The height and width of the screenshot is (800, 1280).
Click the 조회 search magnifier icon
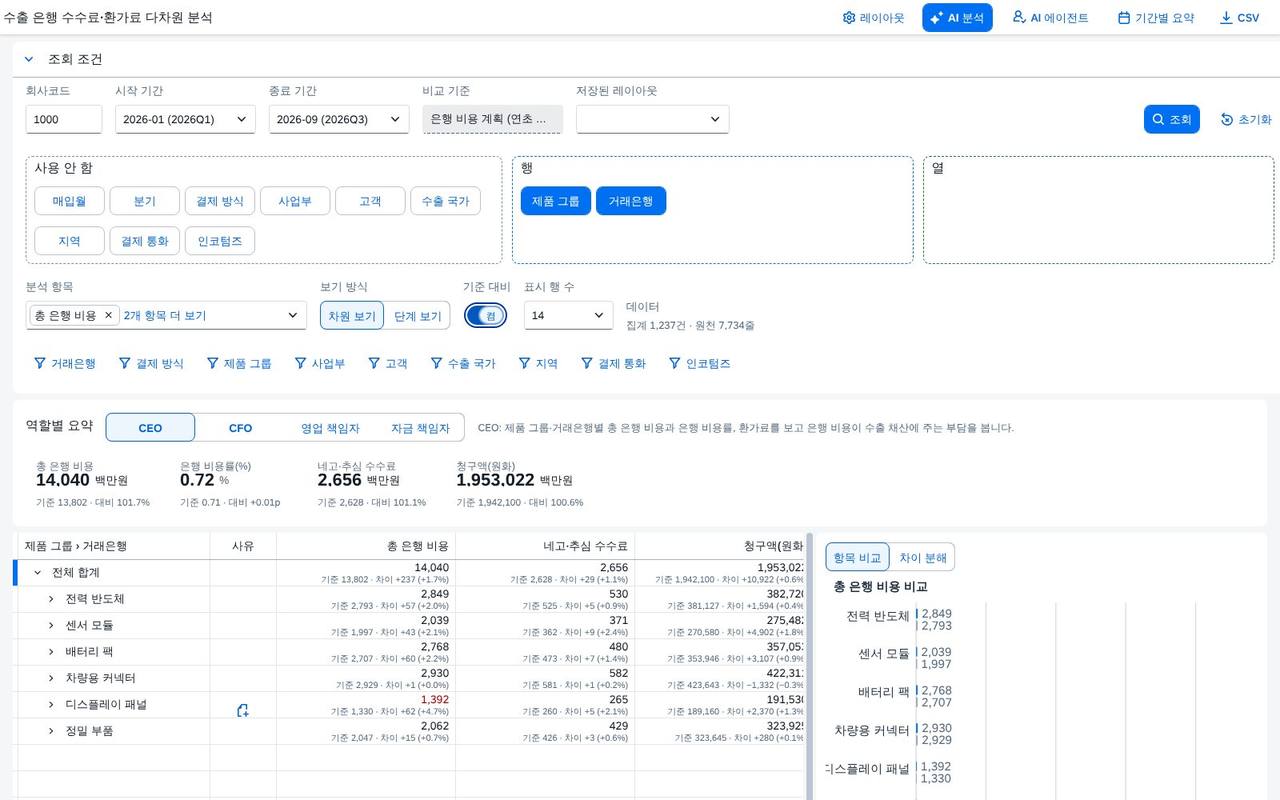(1158, 119)
